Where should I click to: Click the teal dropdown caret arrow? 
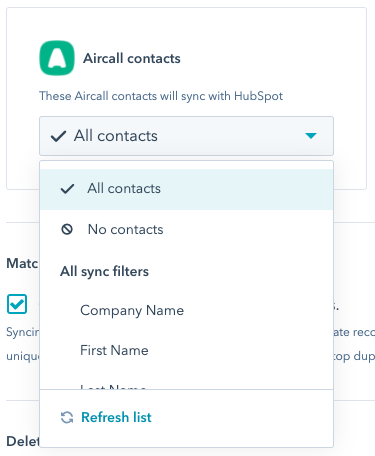(311, 136)
